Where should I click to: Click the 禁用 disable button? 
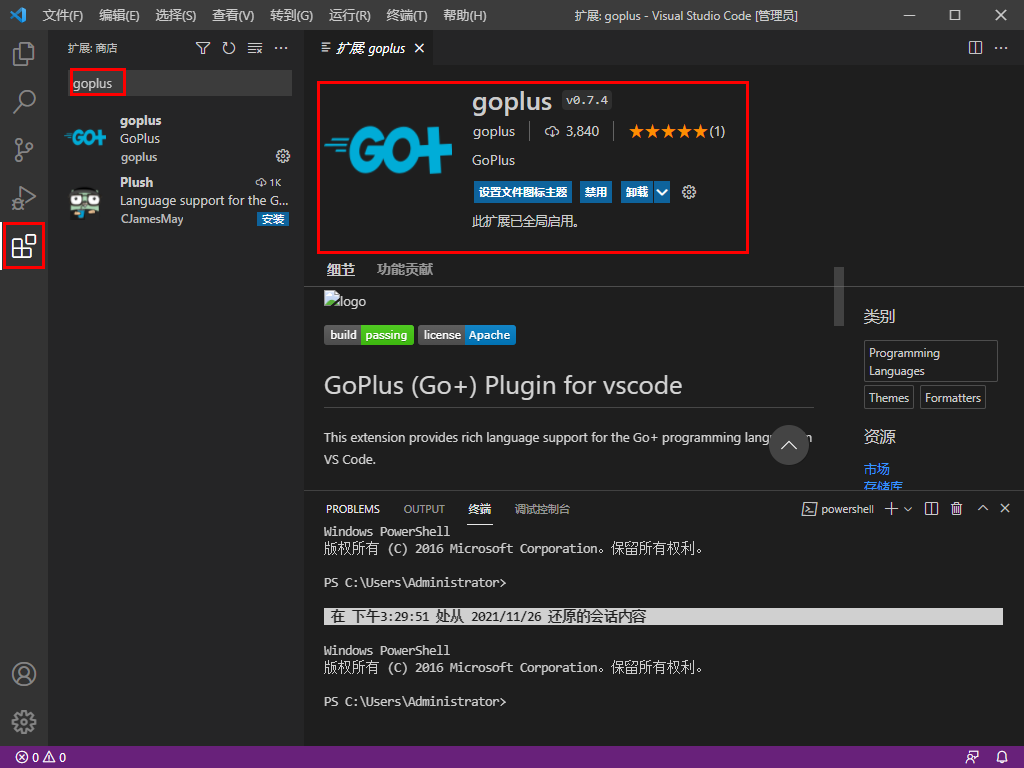[596, 192]
